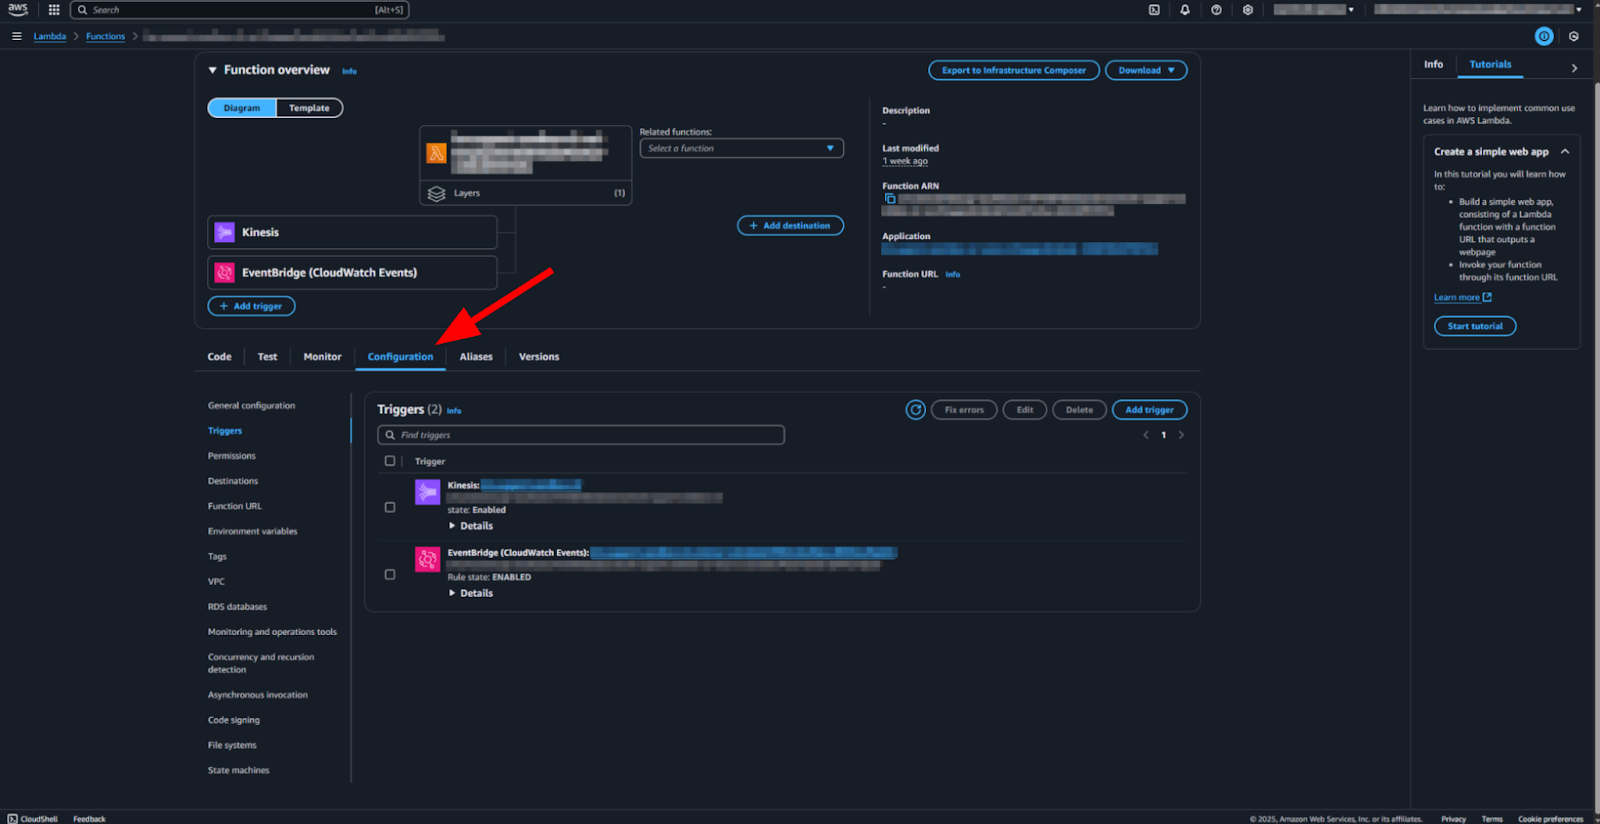This screenshot has height=824, width=1600.
Task: Collapse the Function overview section
Action: (212, 70)
